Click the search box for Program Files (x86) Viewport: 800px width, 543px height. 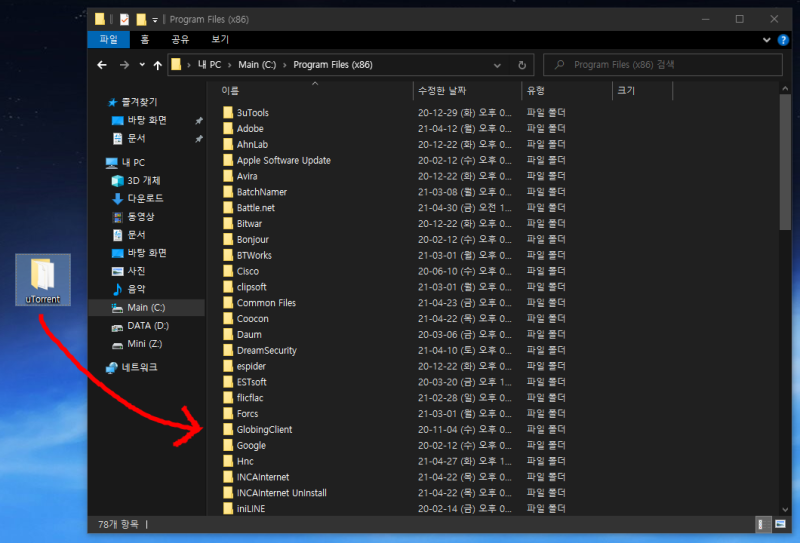click(x=663, y=65)
